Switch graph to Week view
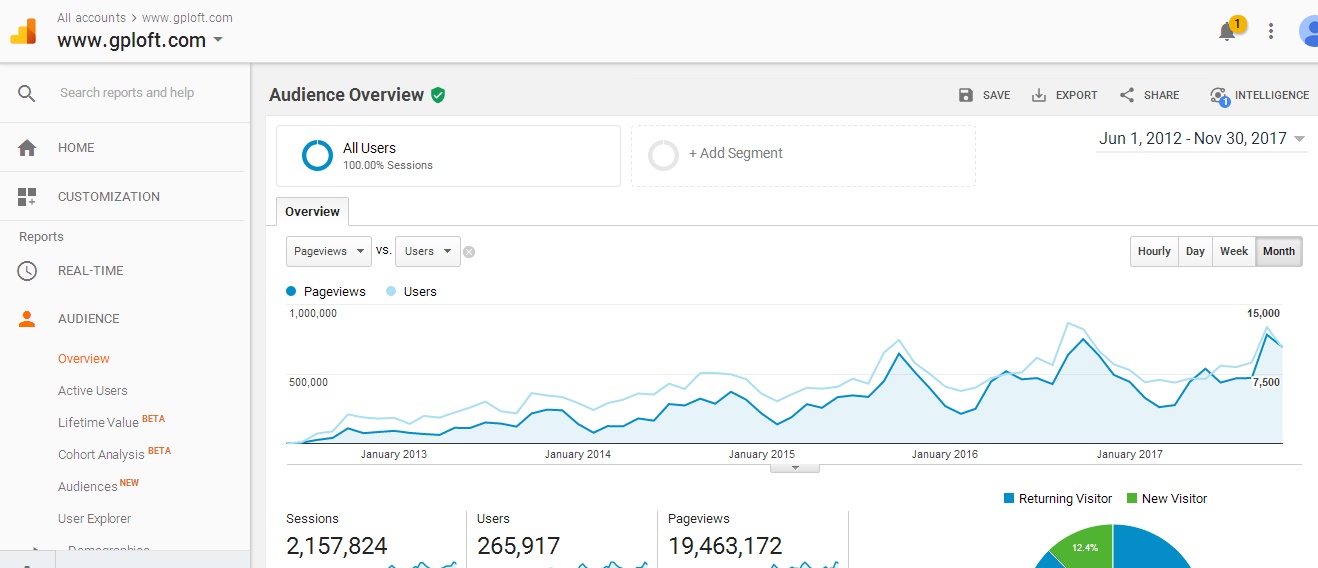Screen dimensions: 1318x568 click(1234, 252)
